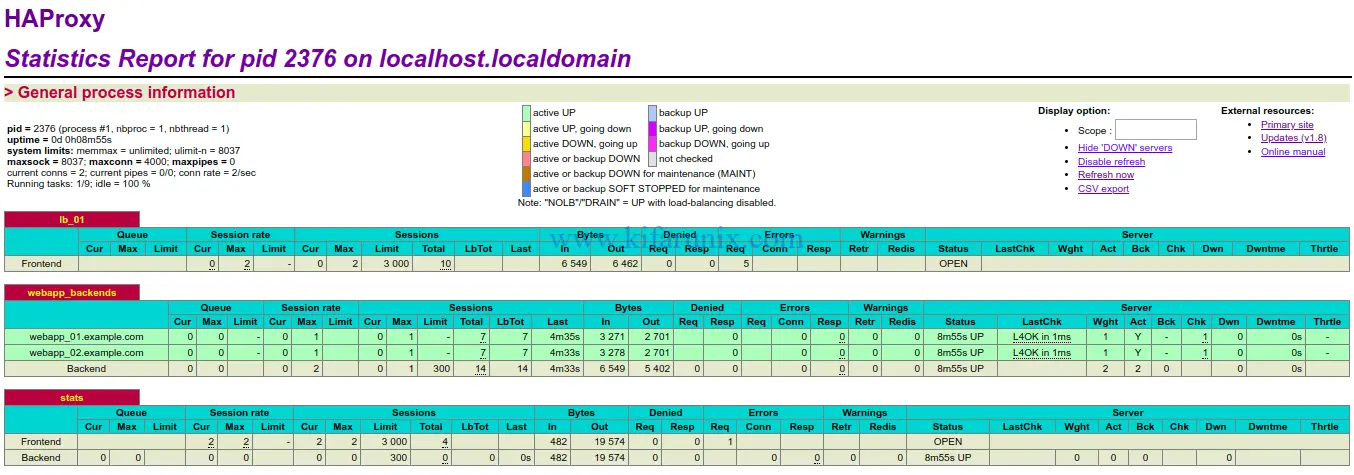This screenshot has width=1354, height=475.
Task: Click lb_01 Frontend OPEN status
Action: tap(953, 264)
